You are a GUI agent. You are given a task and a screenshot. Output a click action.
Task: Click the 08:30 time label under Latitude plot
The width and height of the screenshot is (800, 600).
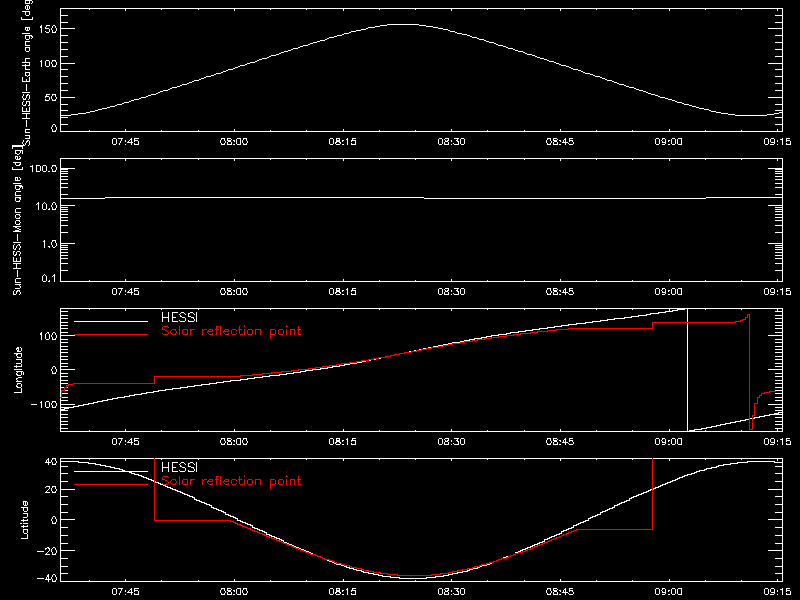pos(452,591)
